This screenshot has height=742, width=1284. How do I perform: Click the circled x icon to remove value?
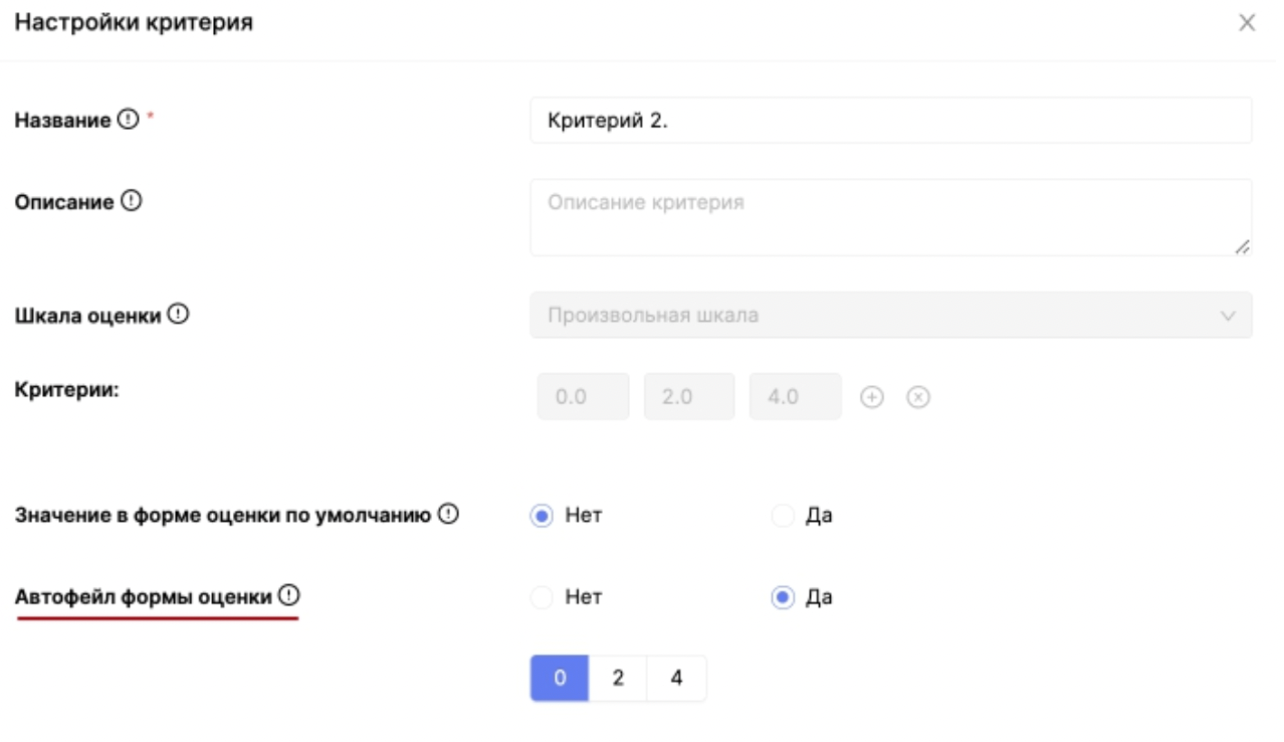click(918, 397)
